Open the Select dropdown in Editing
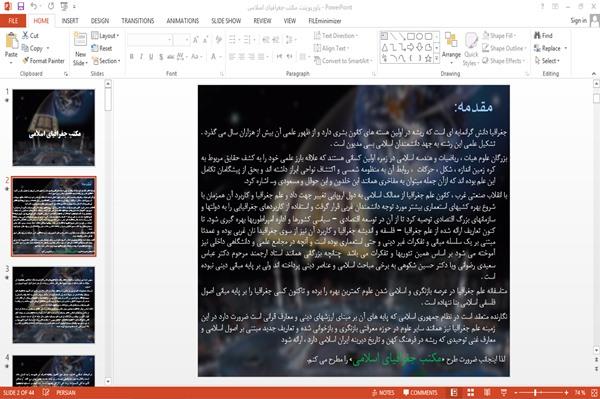 (547, 61)
